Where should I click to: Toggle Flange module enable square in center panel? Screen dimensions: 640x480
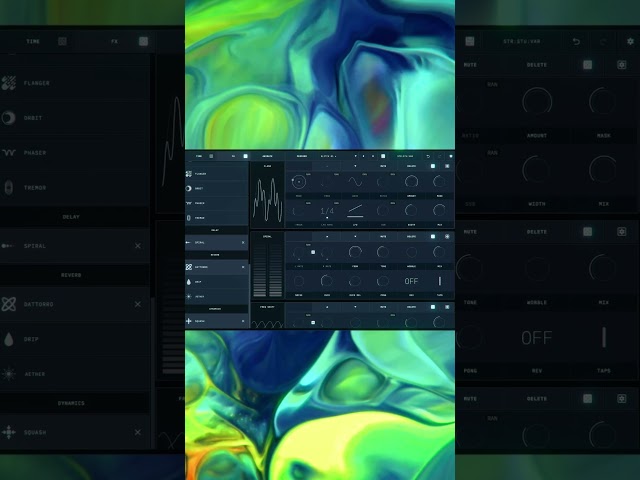point(433,166)
